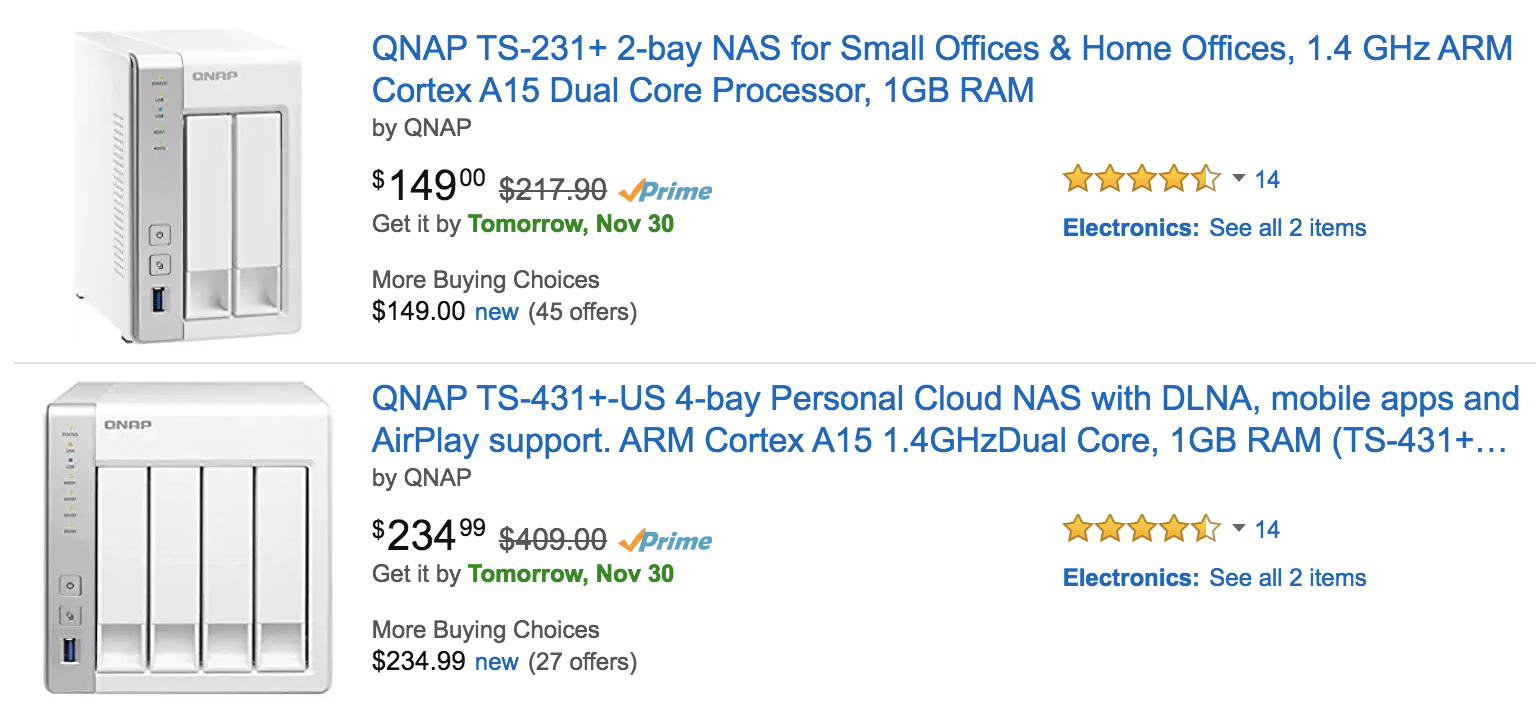Image resolution: width=1536 pixels, height=706 pixels.
Task: Click the new offers link showing 45 offers
Action: point(497,311)
